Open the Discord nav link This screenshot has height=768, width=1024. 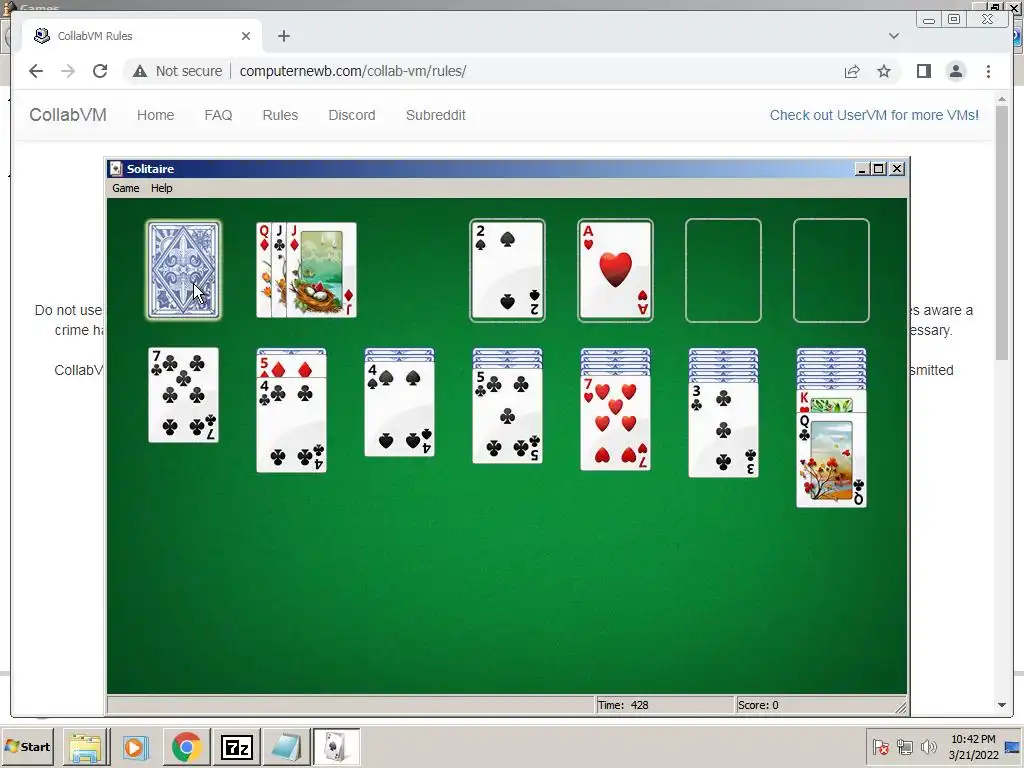351,115
